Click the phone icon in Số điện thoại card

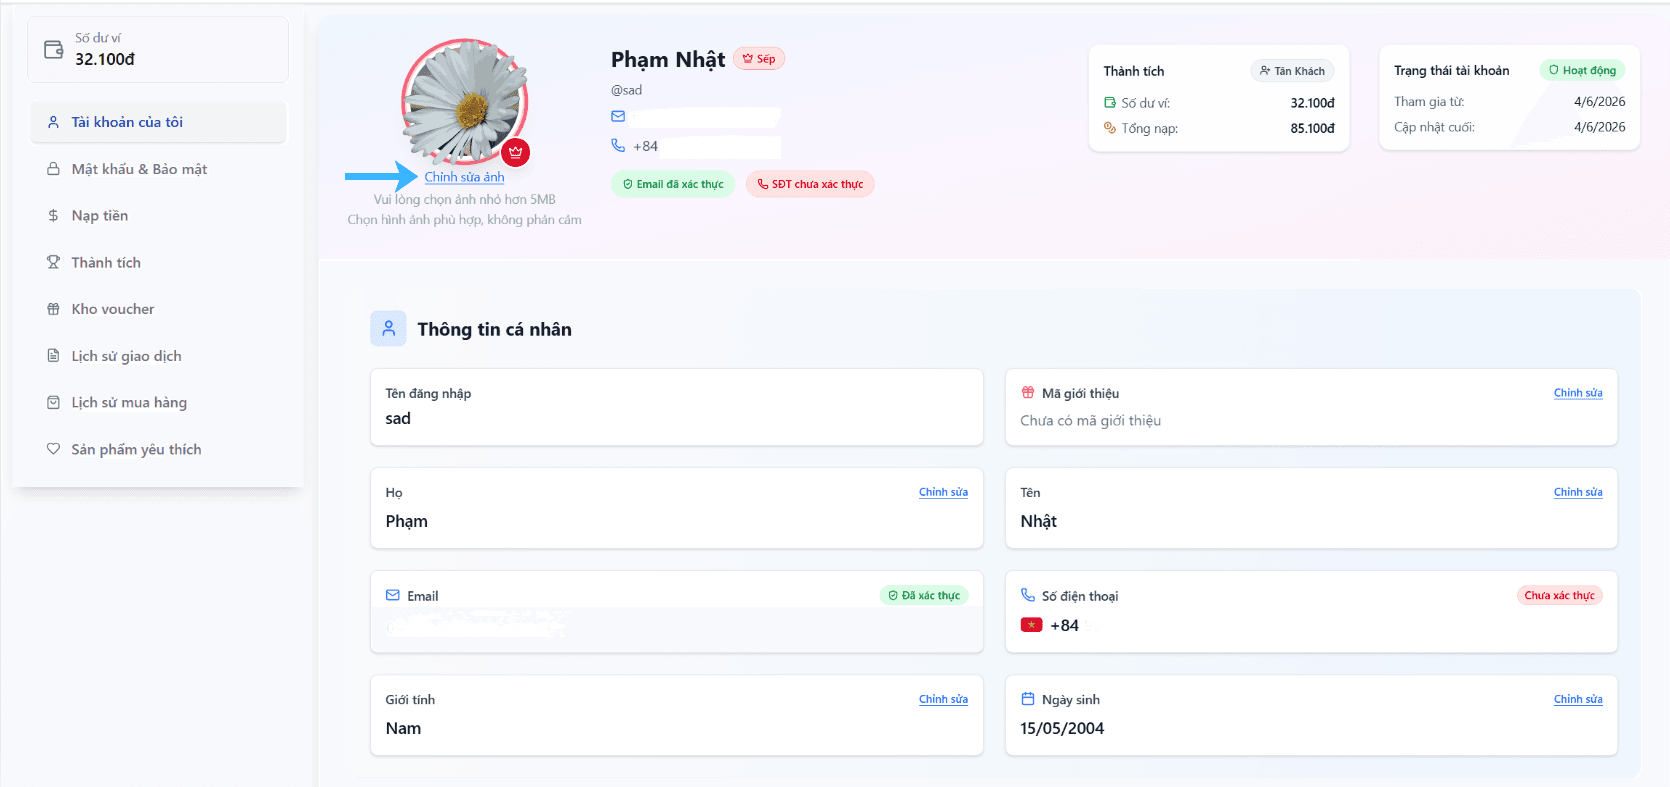pos(1027,595)
